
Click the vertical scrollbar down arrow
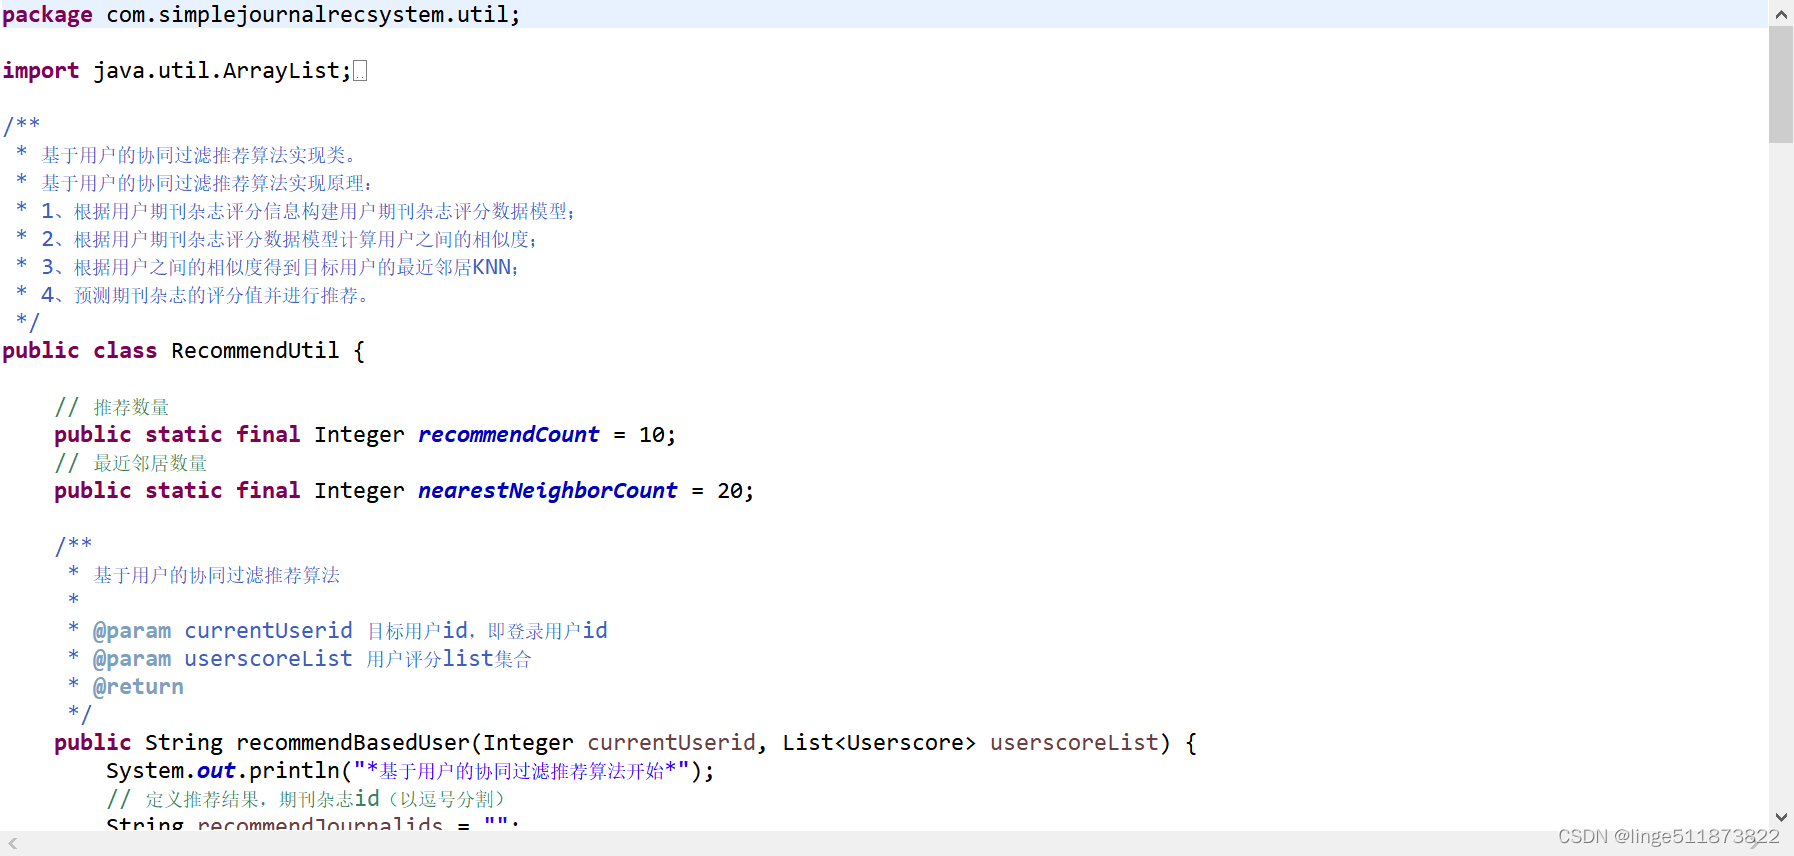click(x=1781, y=817)
